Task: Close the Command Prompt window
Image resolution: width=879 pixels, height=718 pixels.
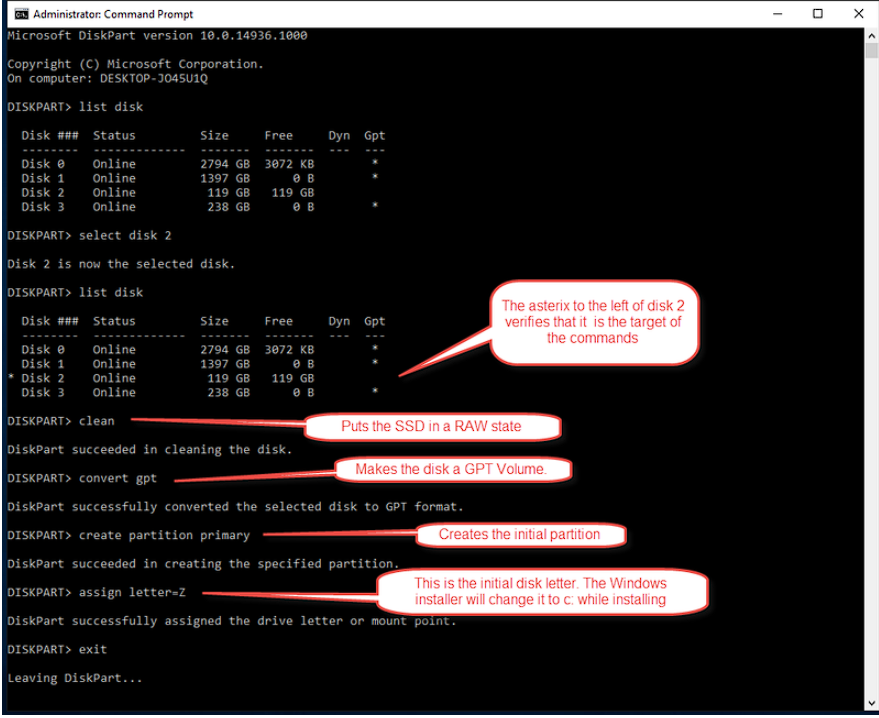Action: (x=858, y=14)
